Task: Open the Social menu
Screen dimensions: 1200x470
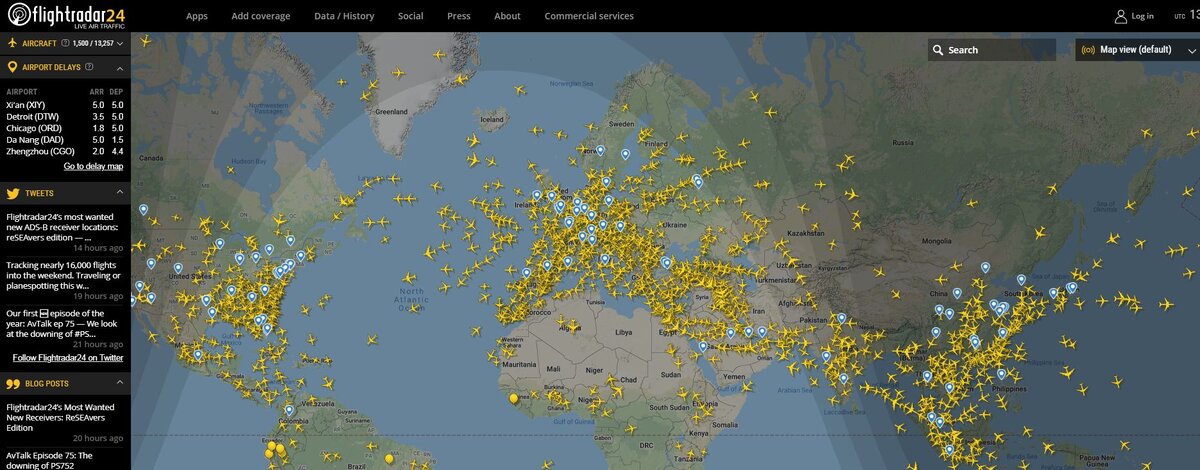Action: pyautogui.click(x=410, y=16)
